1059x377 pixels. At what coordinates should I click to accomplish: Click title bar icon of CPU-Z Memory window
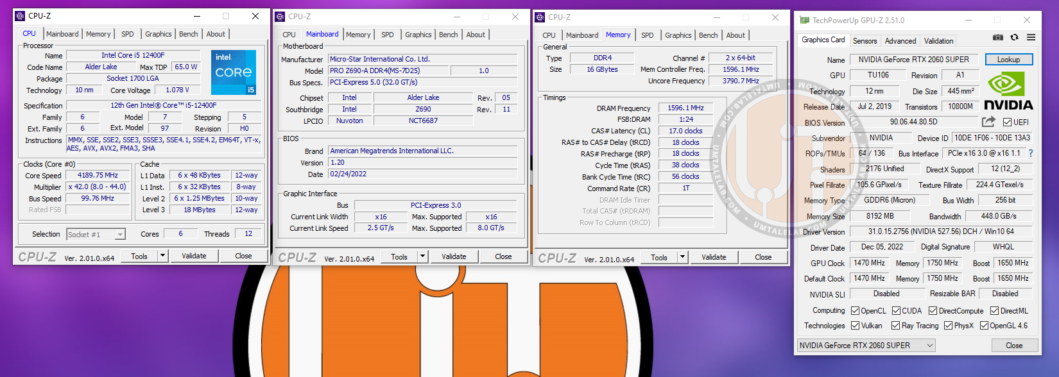click(x=540, y=17)
